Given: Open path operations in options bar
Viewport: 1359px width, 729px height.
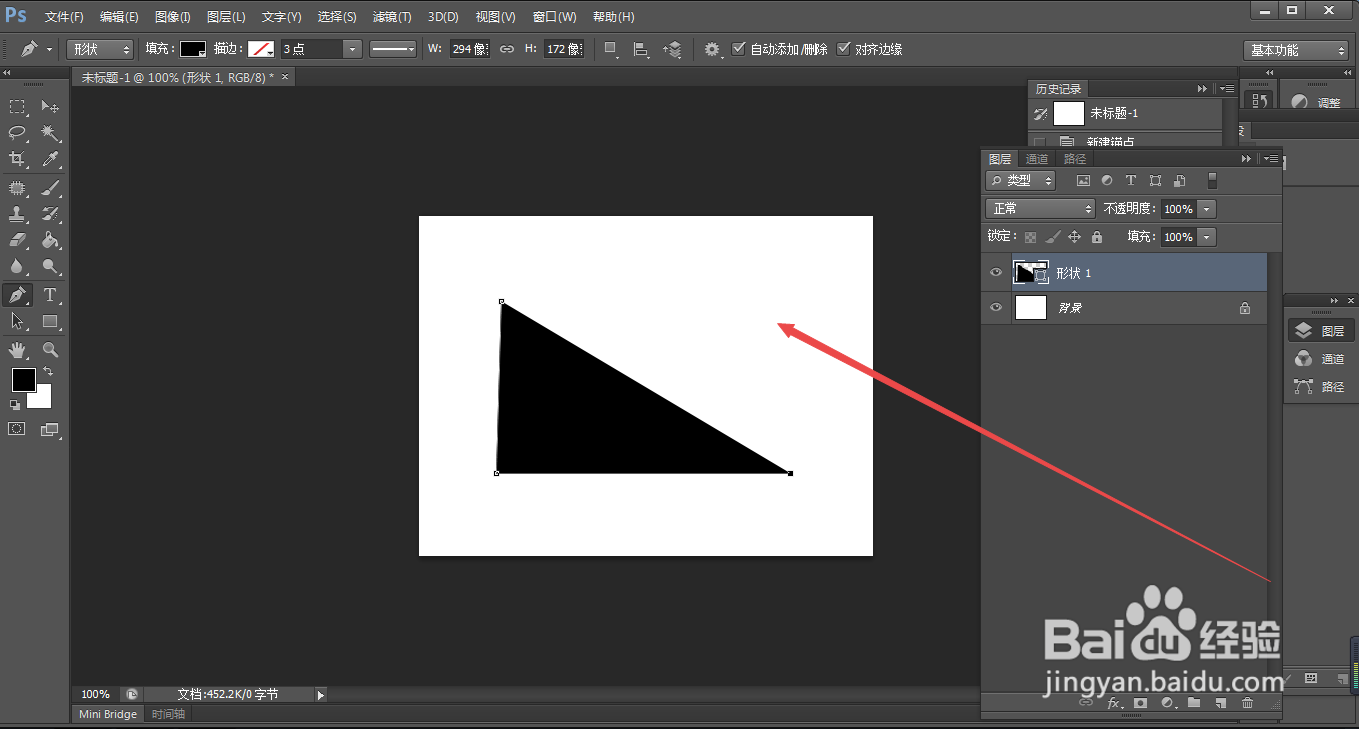Looking at the screenshot, I should [611, 49].
